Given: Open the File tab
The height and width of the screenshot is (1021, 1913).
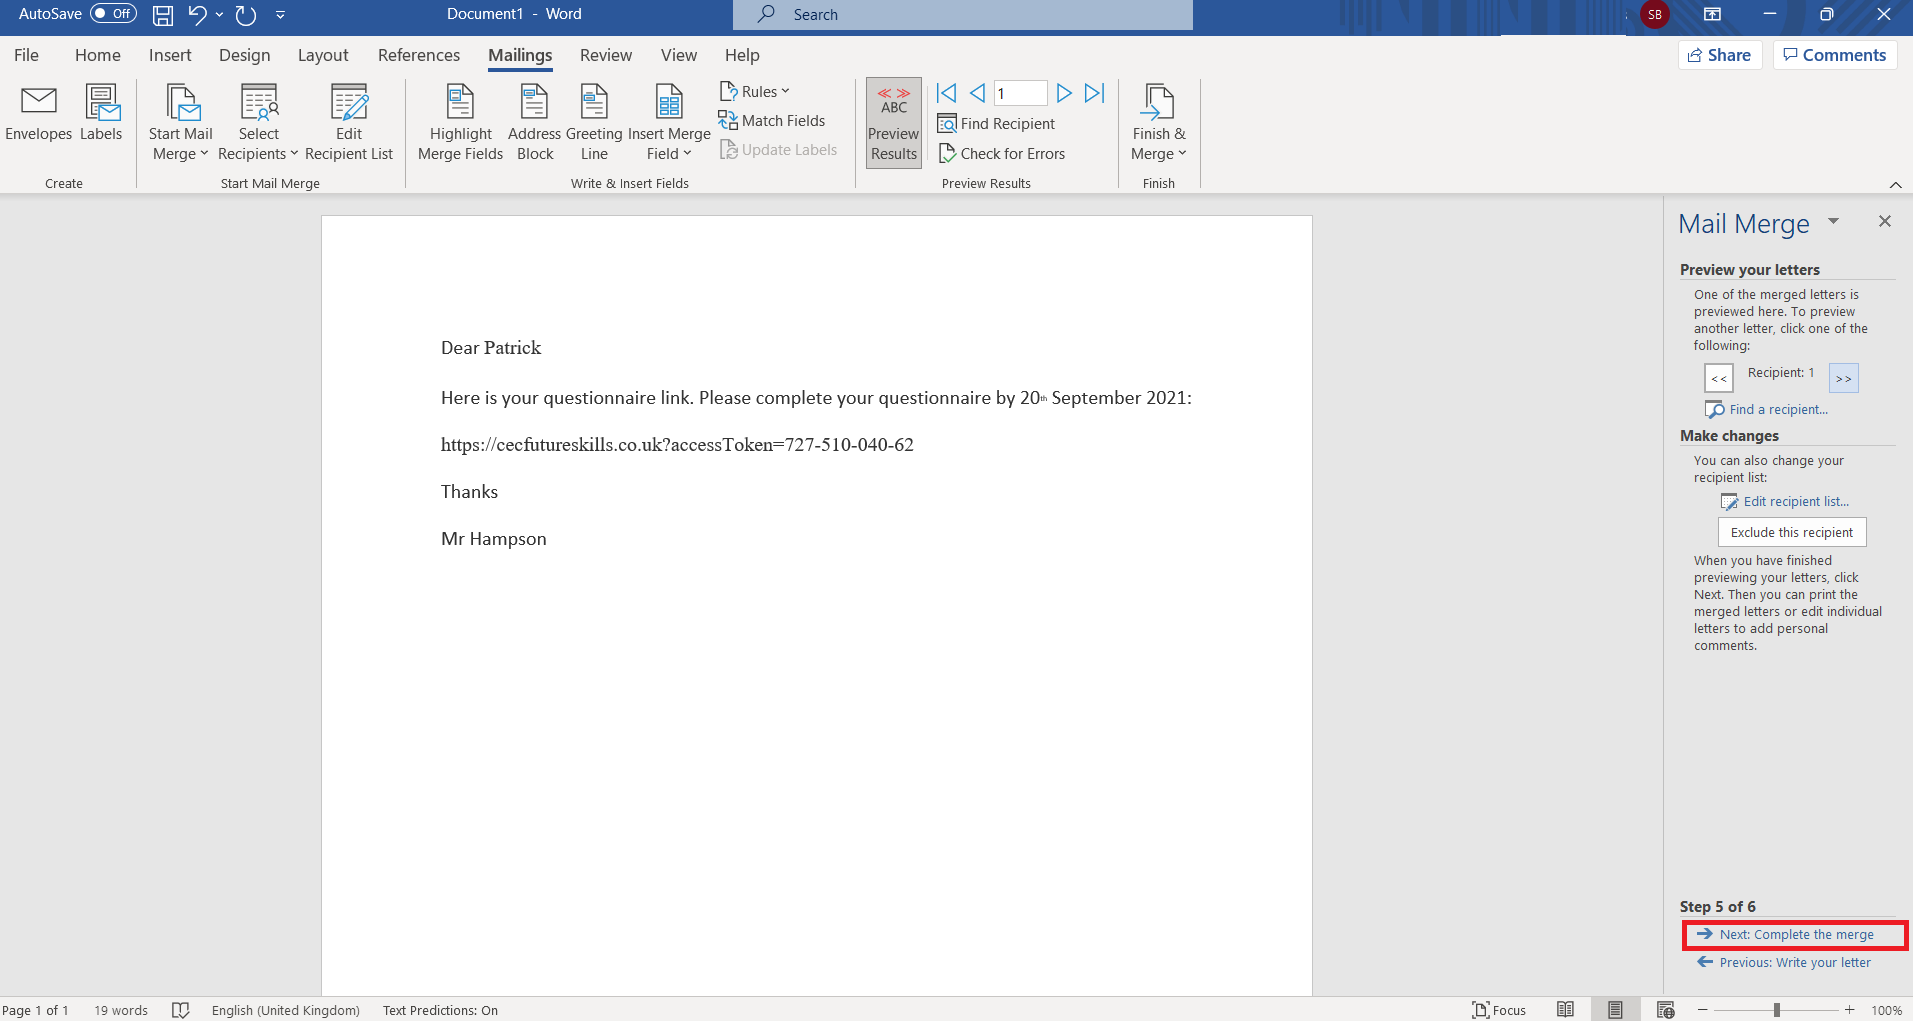Looking at the screenshot, I should 27,55.
